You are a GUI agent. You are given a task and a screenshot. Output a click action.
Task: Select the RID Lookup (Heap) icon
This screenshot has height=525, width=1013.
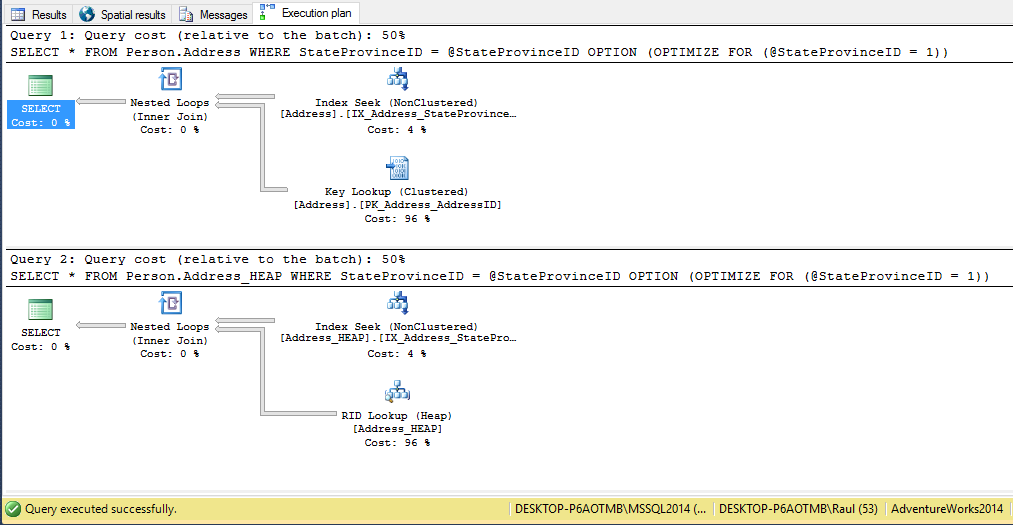tap(397, 392)
